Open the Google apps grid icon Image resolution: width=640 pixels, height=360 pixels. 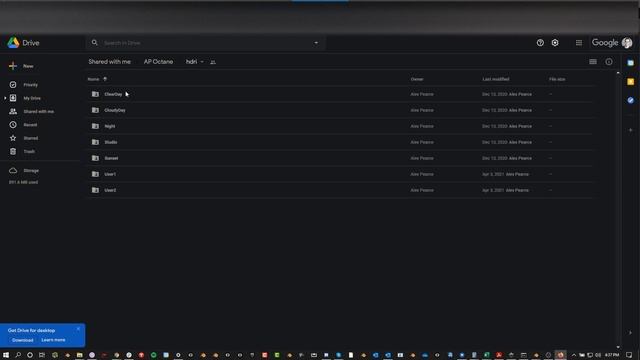click(x=579, y=42)
